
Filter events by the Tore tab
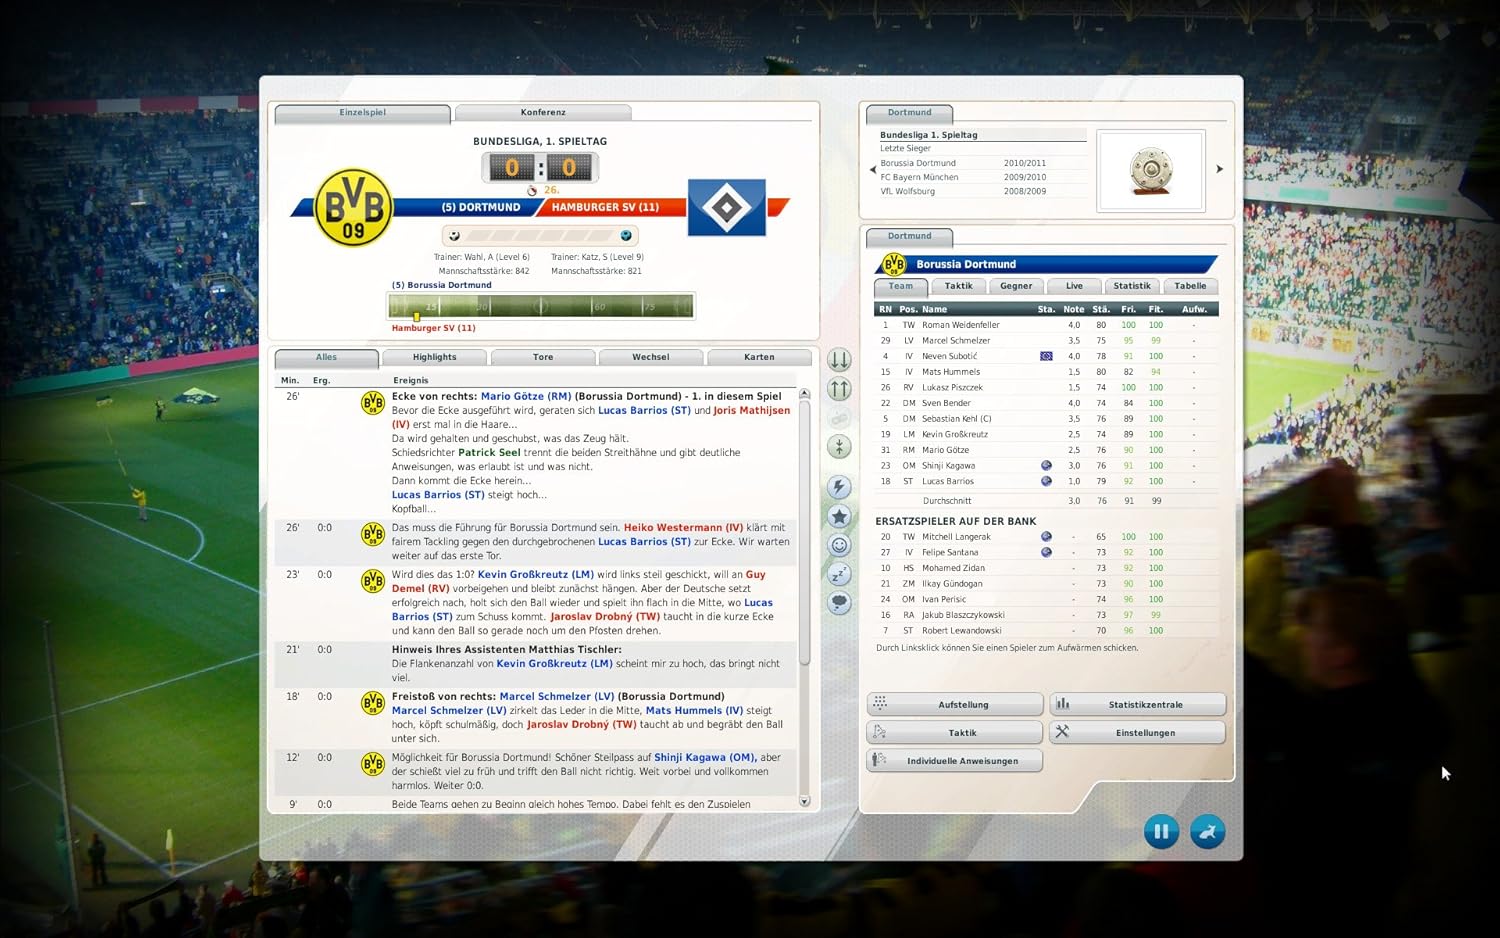(543, 357)
